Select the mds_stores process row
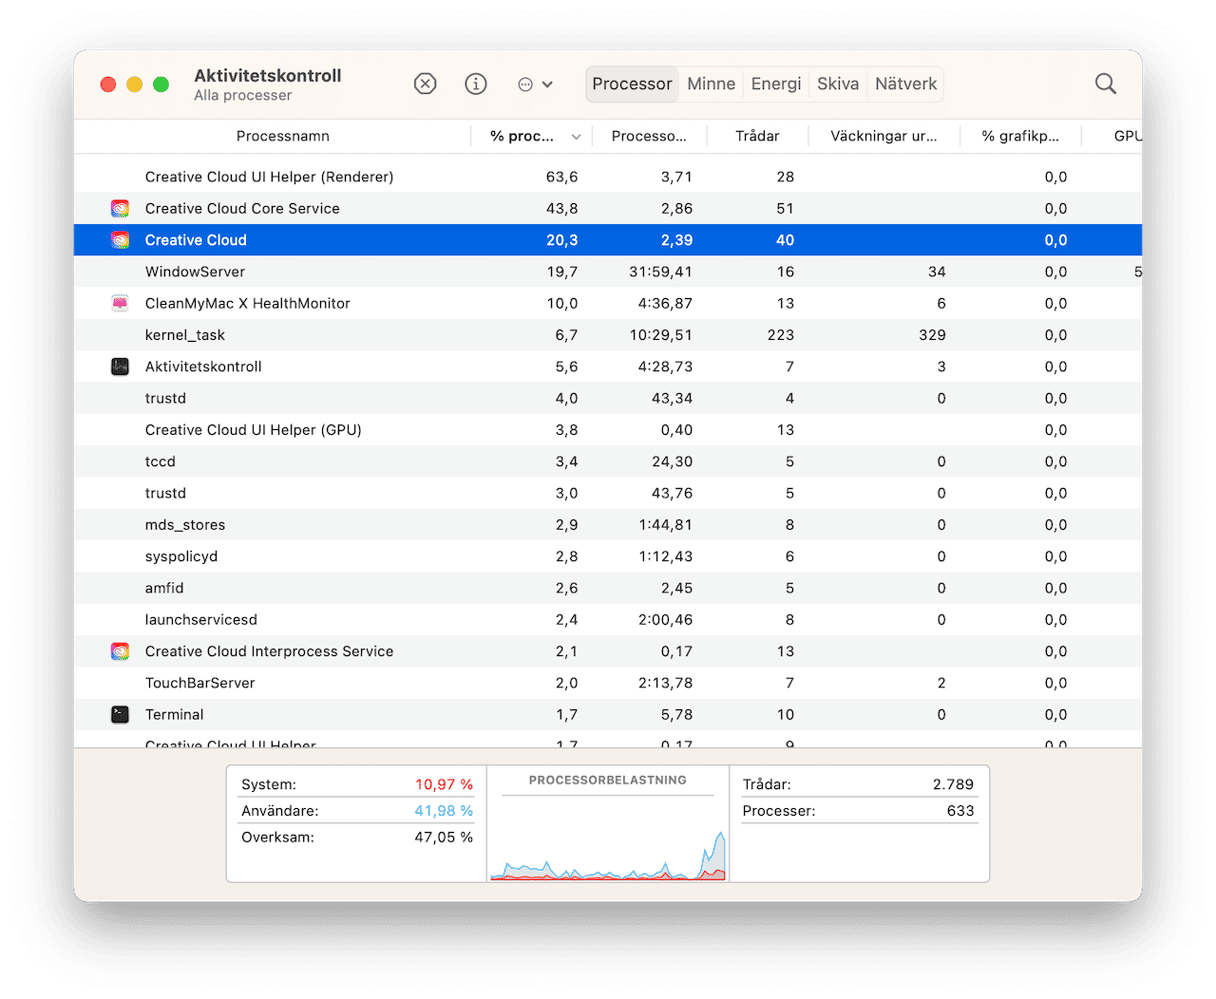The width and height of the screenshot is (1216, 999). coord(608,525)
